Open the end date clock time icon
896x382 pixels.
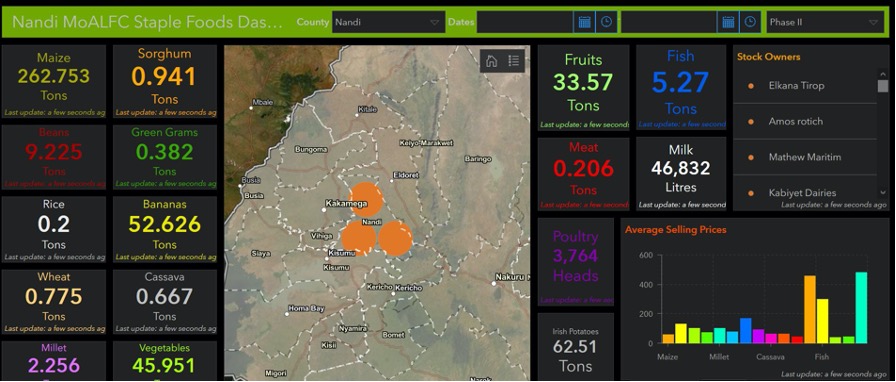(x=750, y=22)
